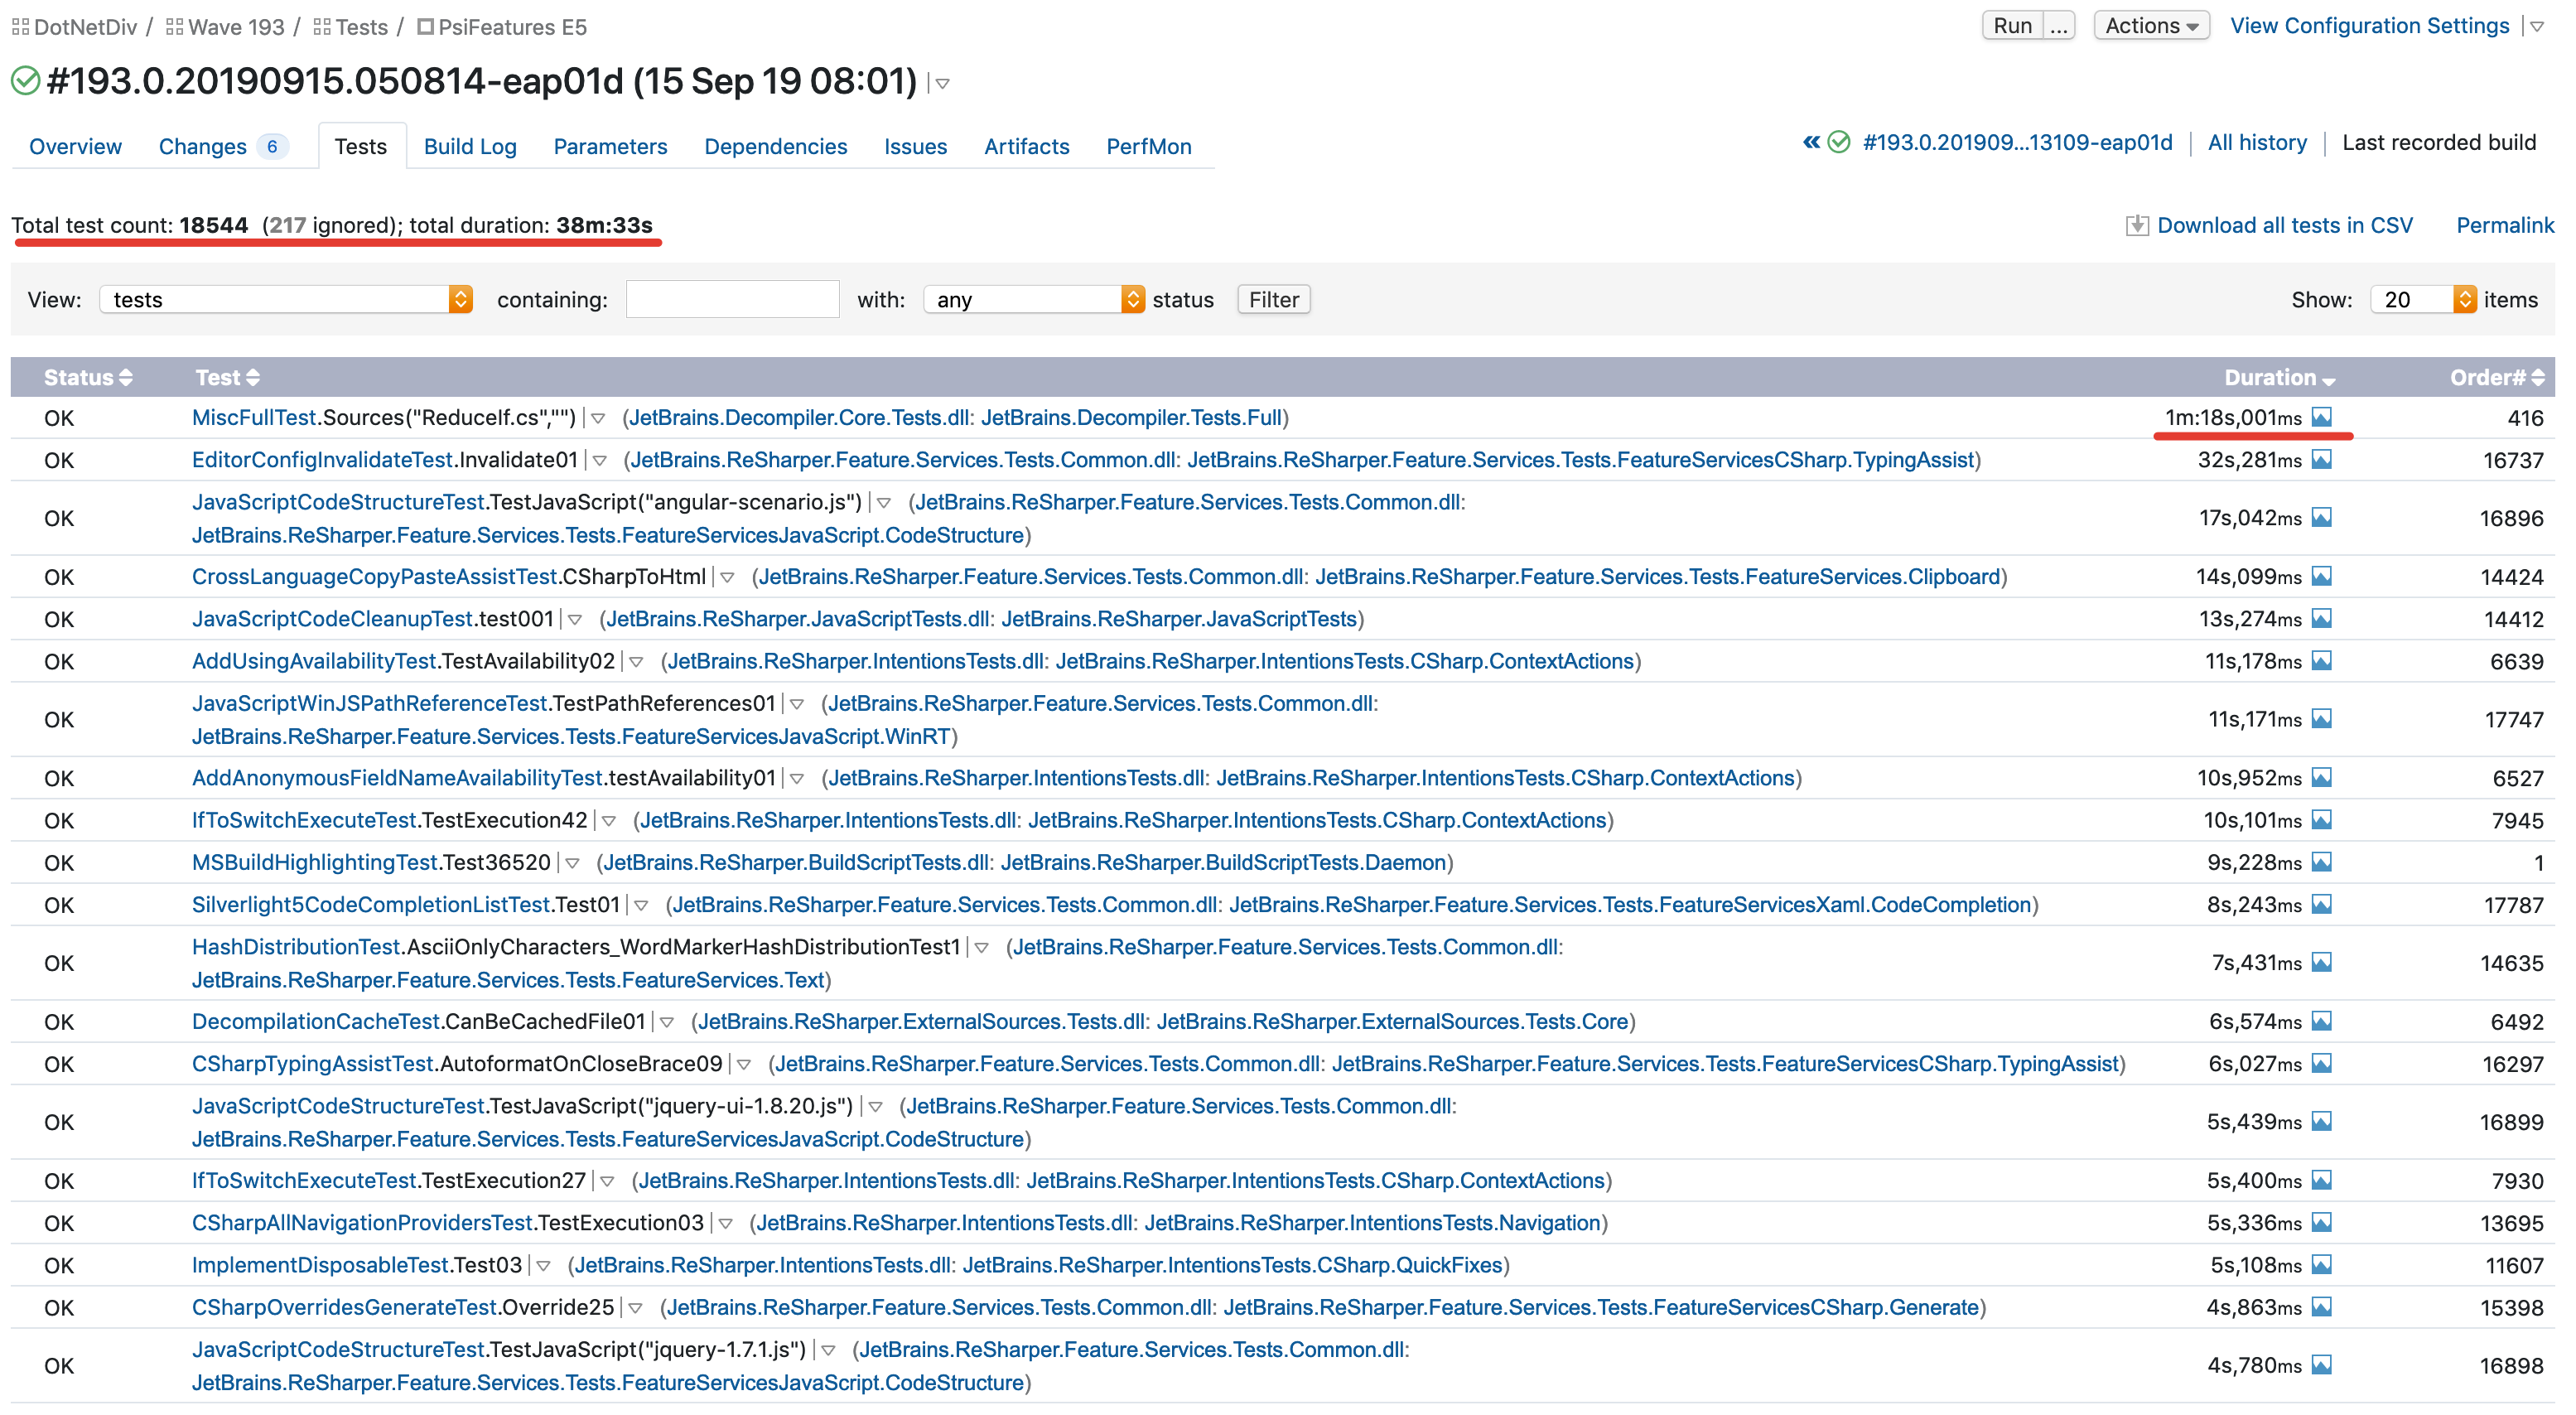Screen dimensions: 2576x1415
Task: Open the Wave 193 breadcrumb link
Action: click(235, 27)
